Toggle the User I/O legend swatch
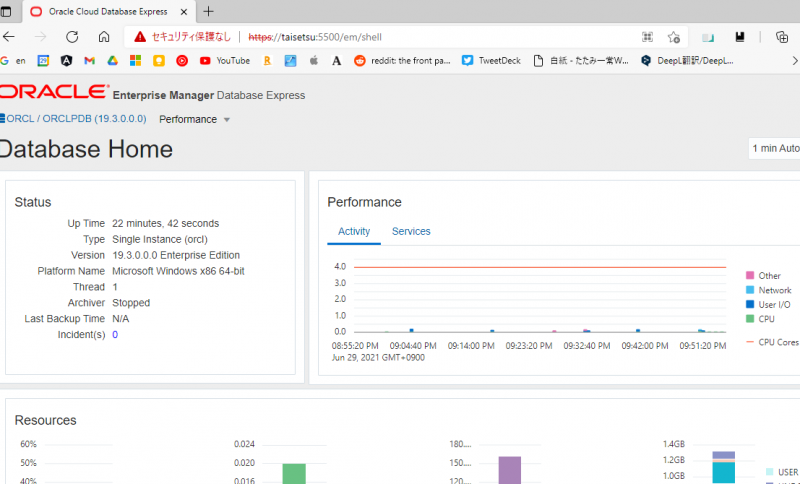Viewport: 800px width, 484px height. (x=749, y=304)
